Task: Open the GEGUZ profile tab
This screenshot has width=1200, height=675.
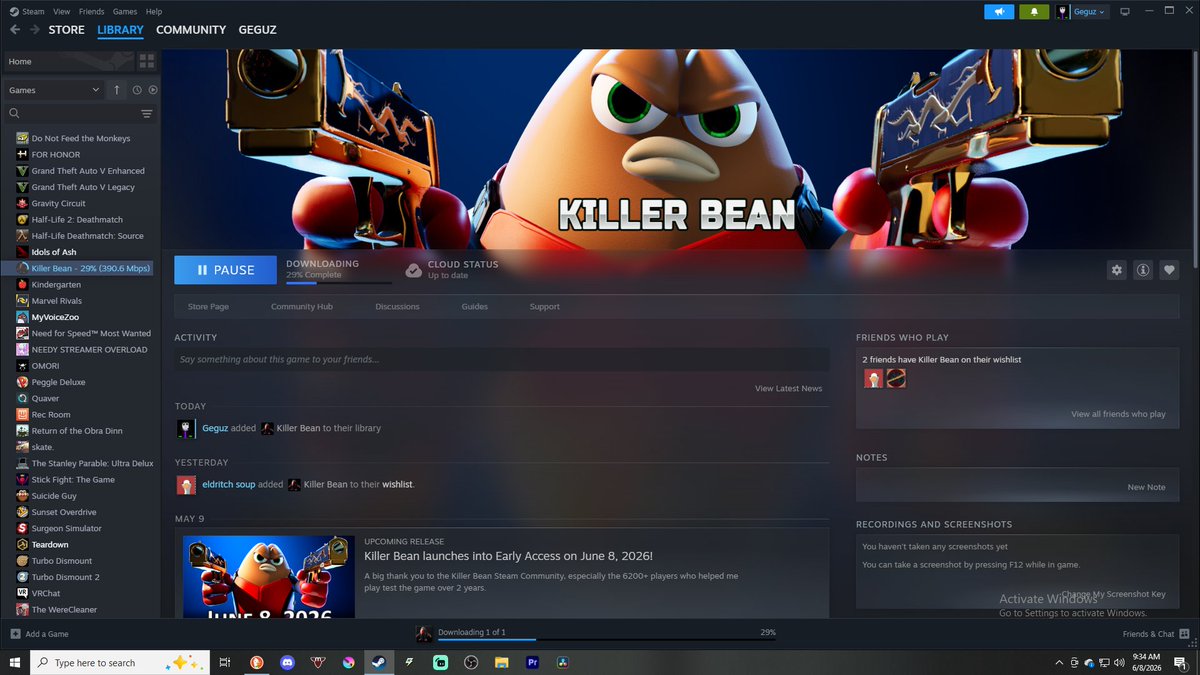Action: coord(258,30)
